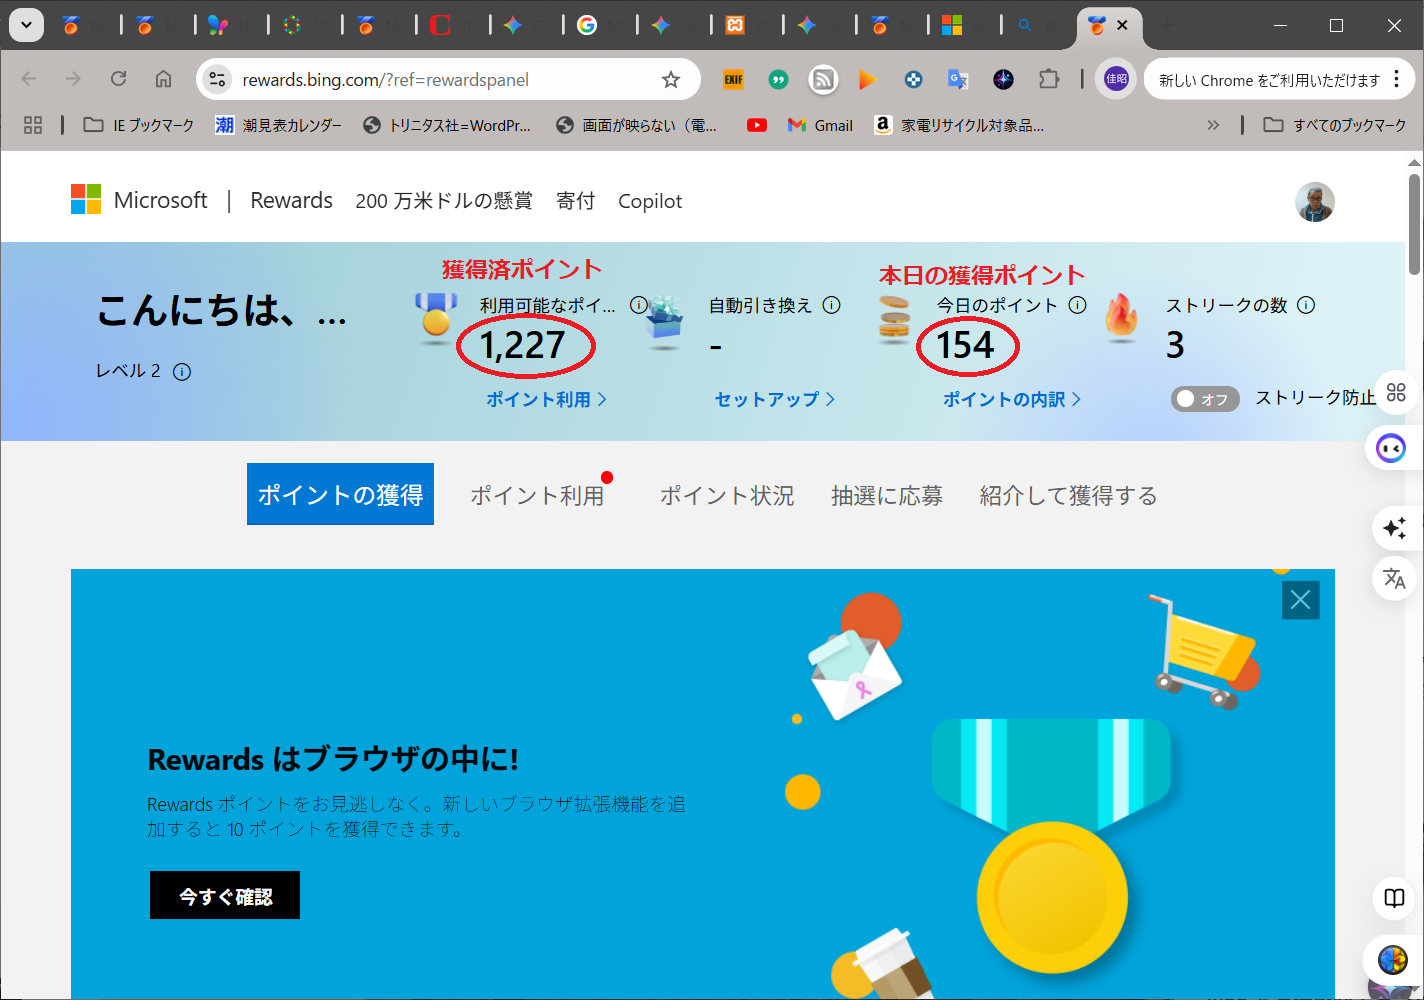Show site information for rewards.bing.com

click(x=217, y=79)
